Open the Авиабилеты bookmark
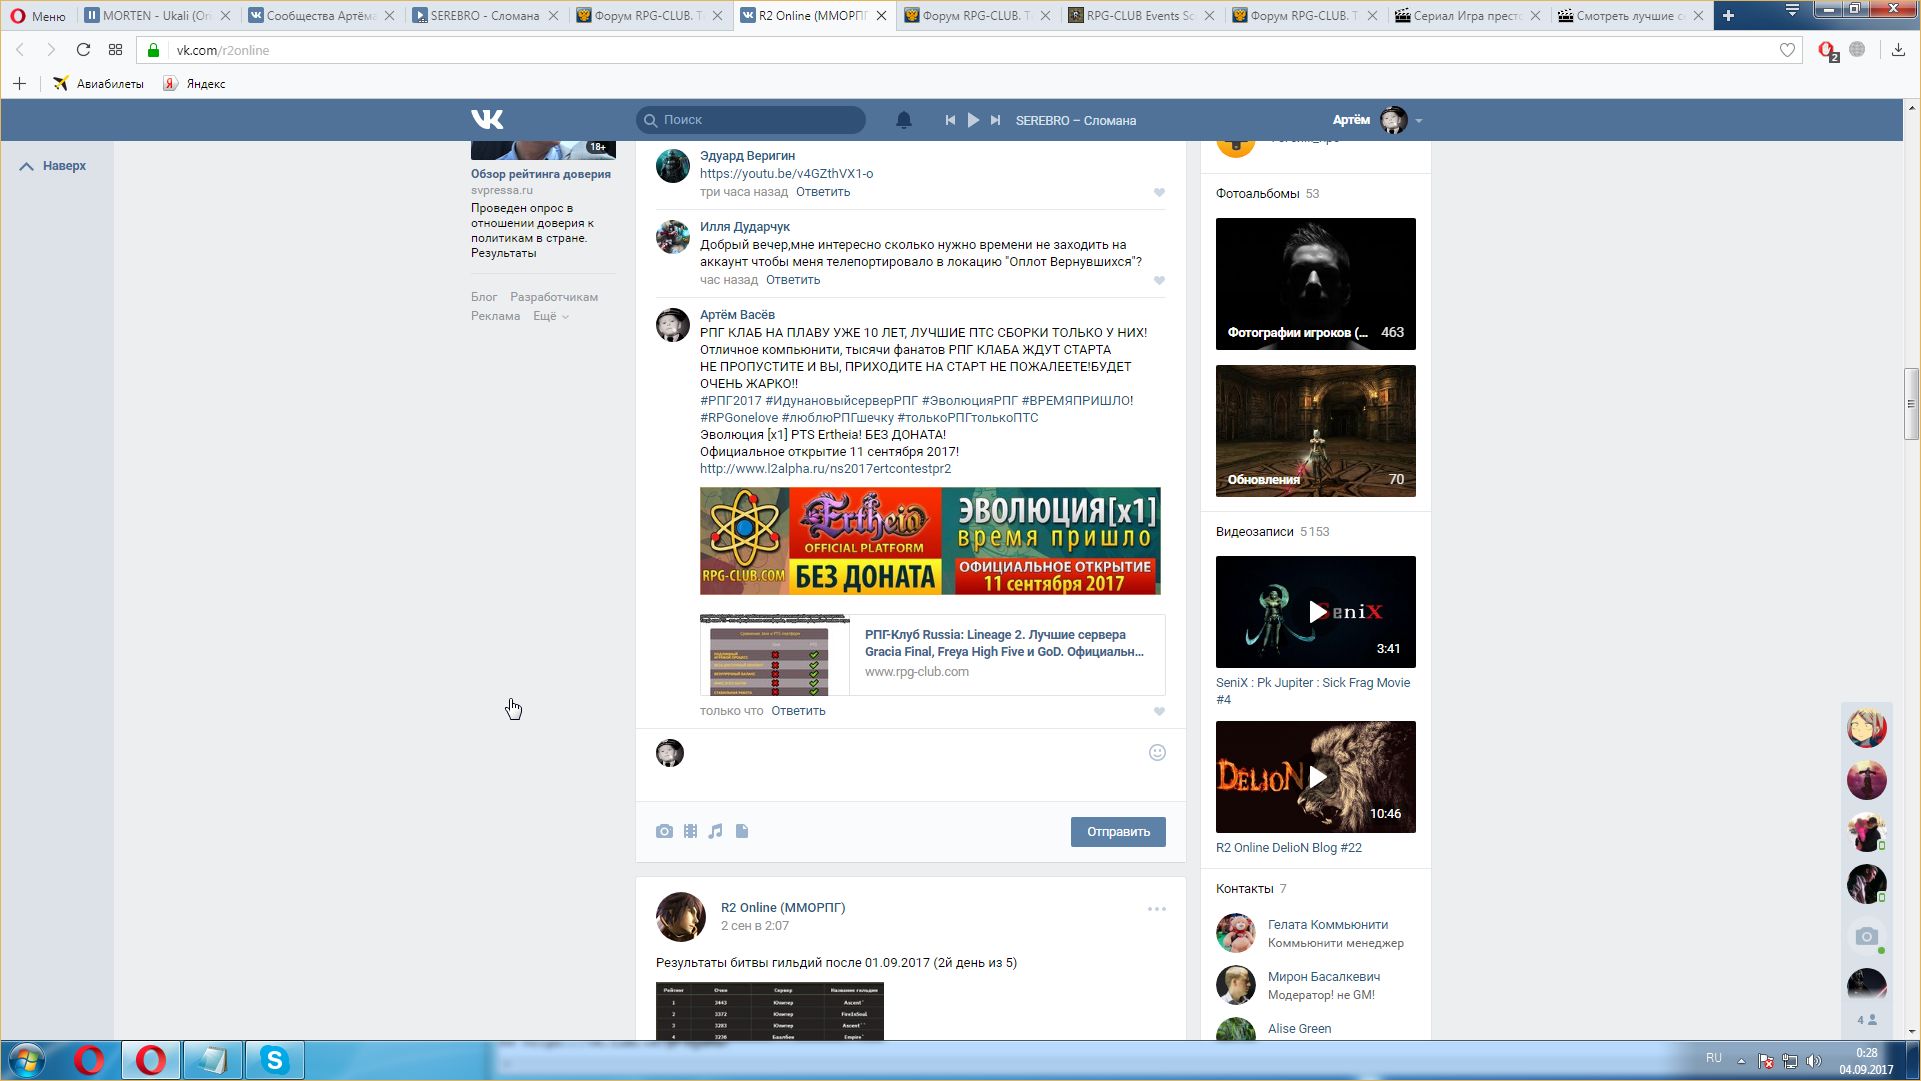 coord(99,84)
